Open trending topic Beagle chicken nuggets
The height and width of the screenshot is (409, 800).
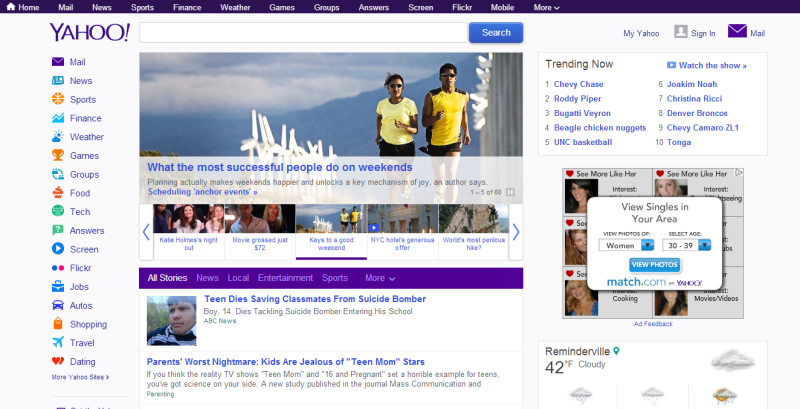600,127
